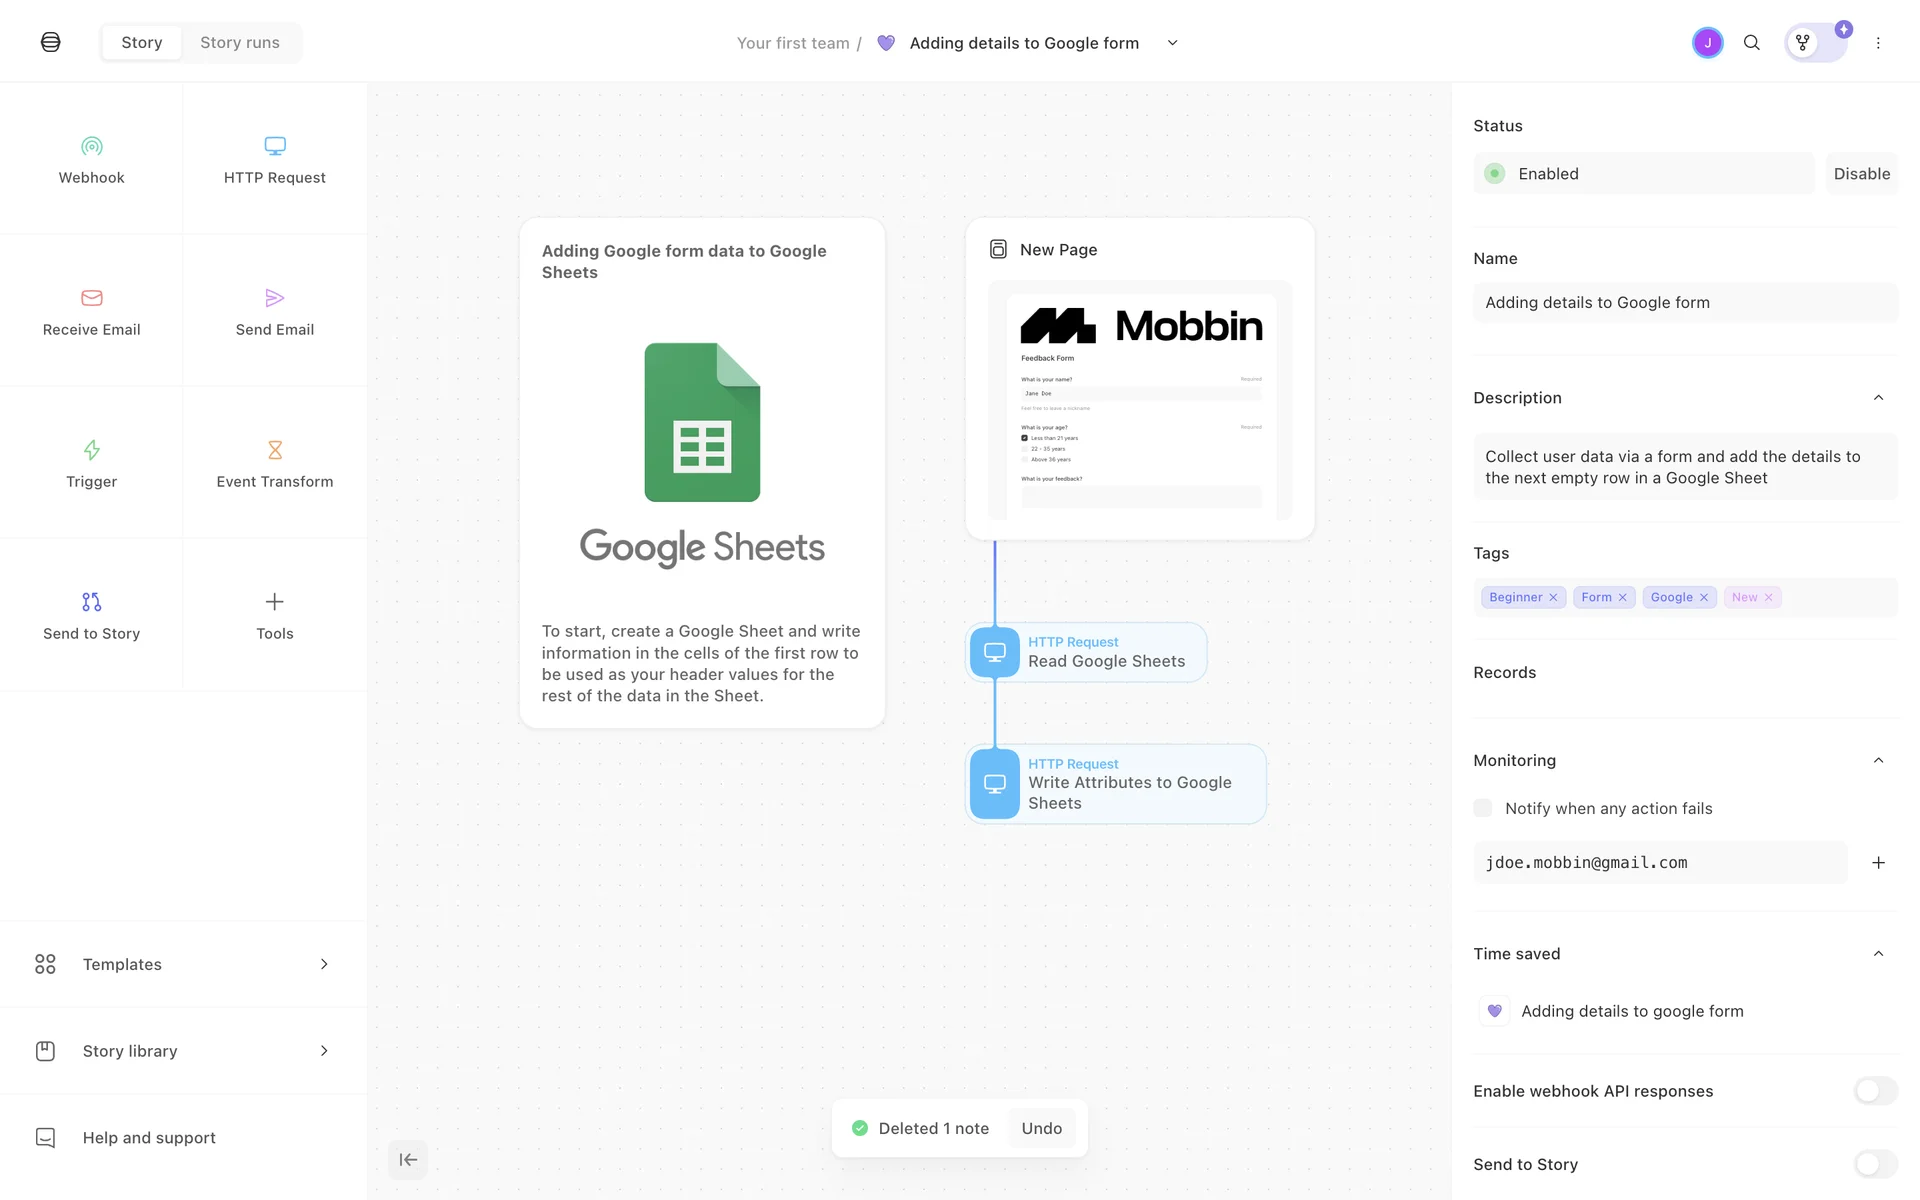This screenshot has height=1200, width=1920.
Task: Toggle Enable webhook API responses switch
Action: pos(1875,1091)
